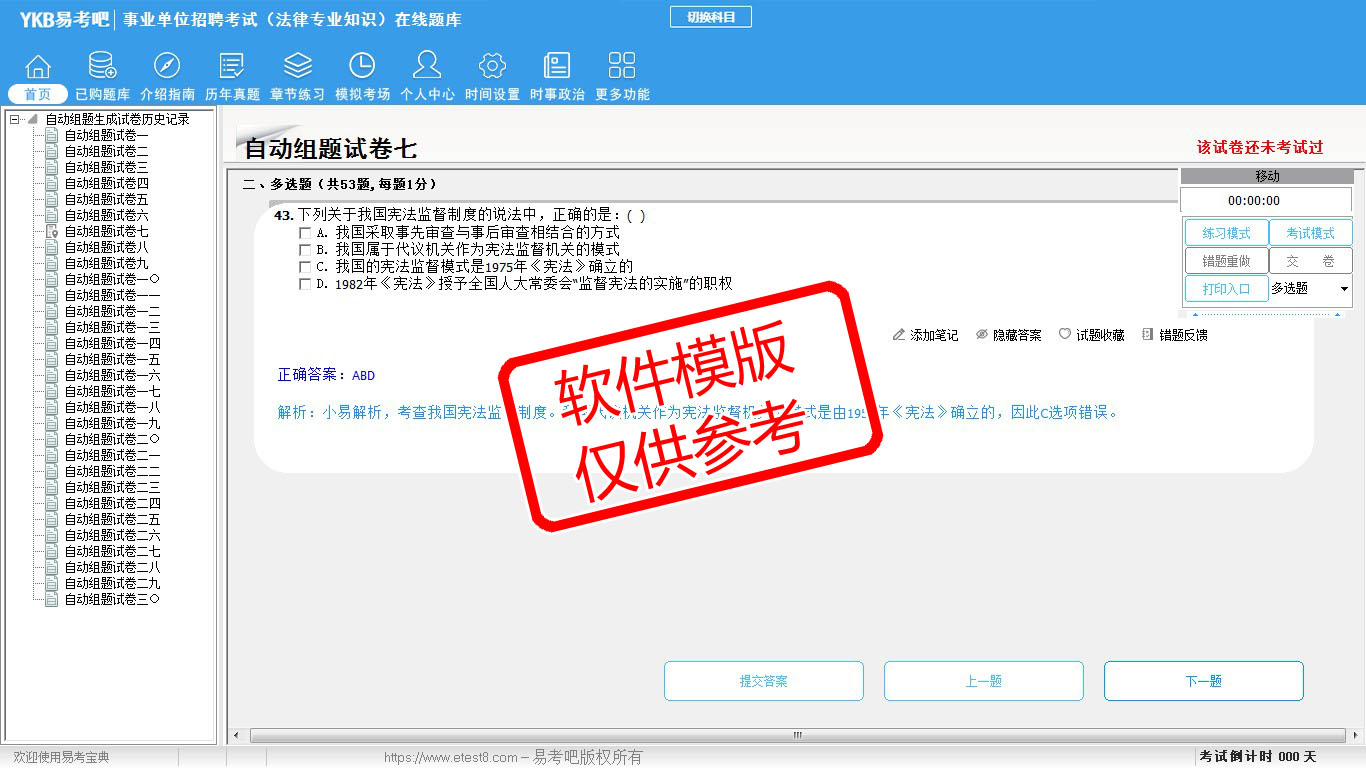Click the 切换科目 button
The height and width of the screenshot is (768, 1366).
[x=710, y=17]
